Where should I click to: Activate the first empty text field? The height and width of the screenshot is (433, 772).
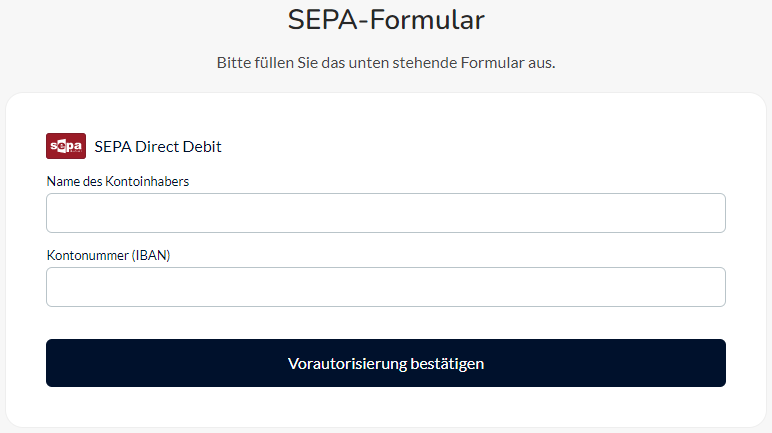[386, 213]
